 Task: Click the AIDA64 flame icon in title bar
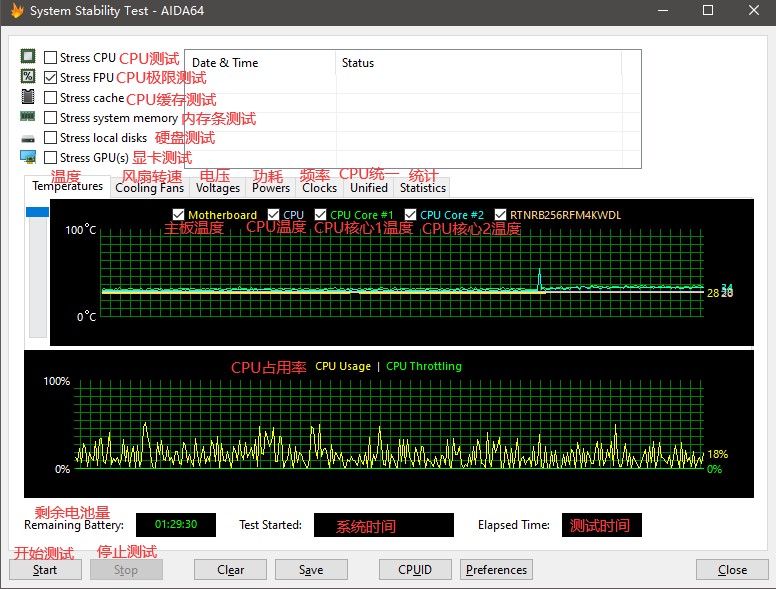[17, 10]
